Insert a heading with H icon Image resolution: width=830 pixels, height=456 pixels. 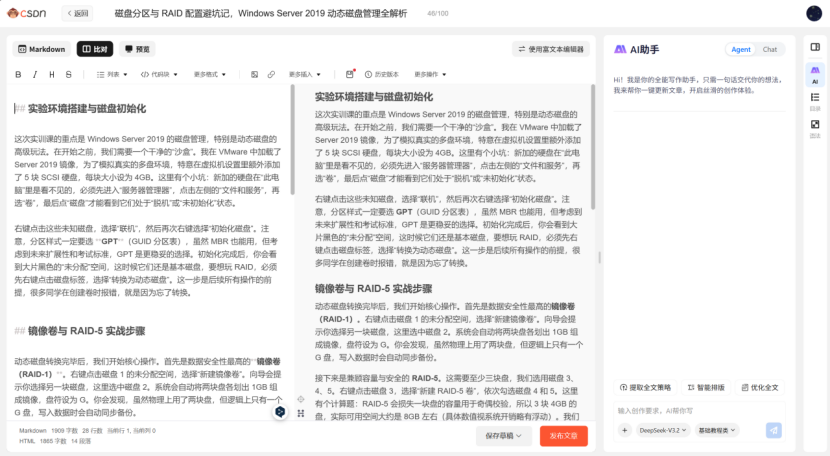tap(52, 75)
